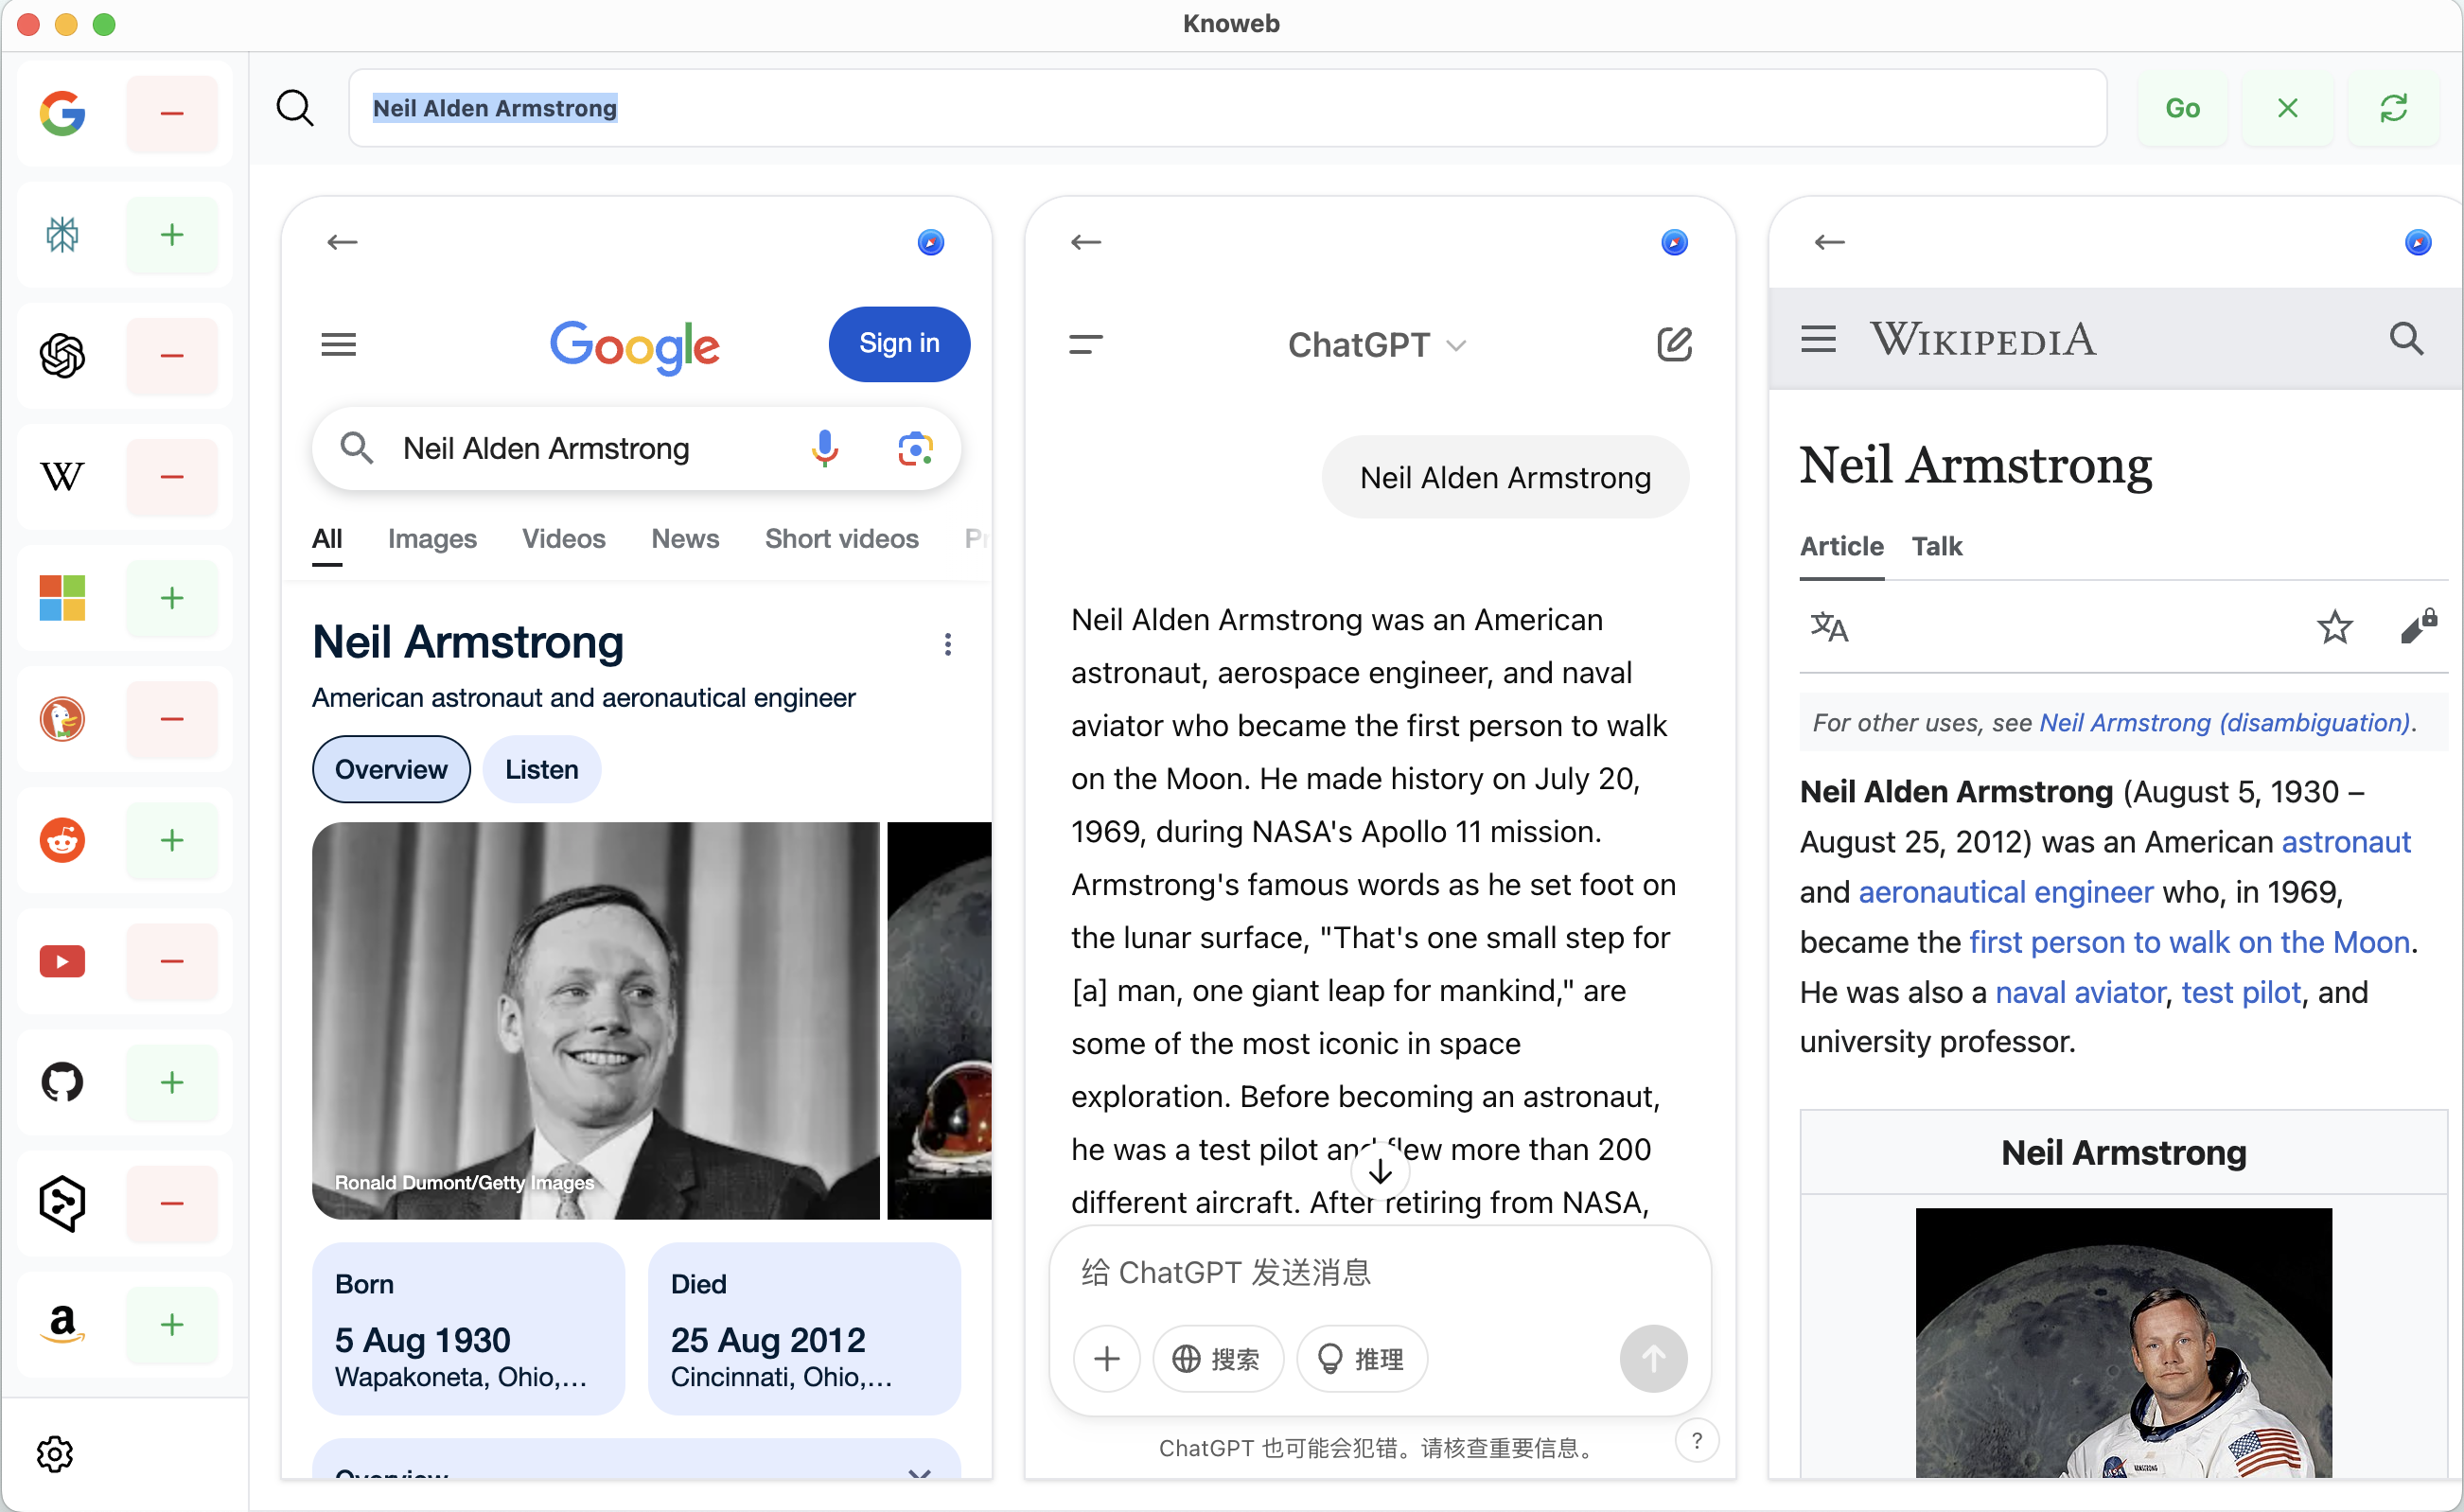The image size is (2464, 1512).
Task: Open settings via the gear icon
Action: click(x=55, y=1454)
